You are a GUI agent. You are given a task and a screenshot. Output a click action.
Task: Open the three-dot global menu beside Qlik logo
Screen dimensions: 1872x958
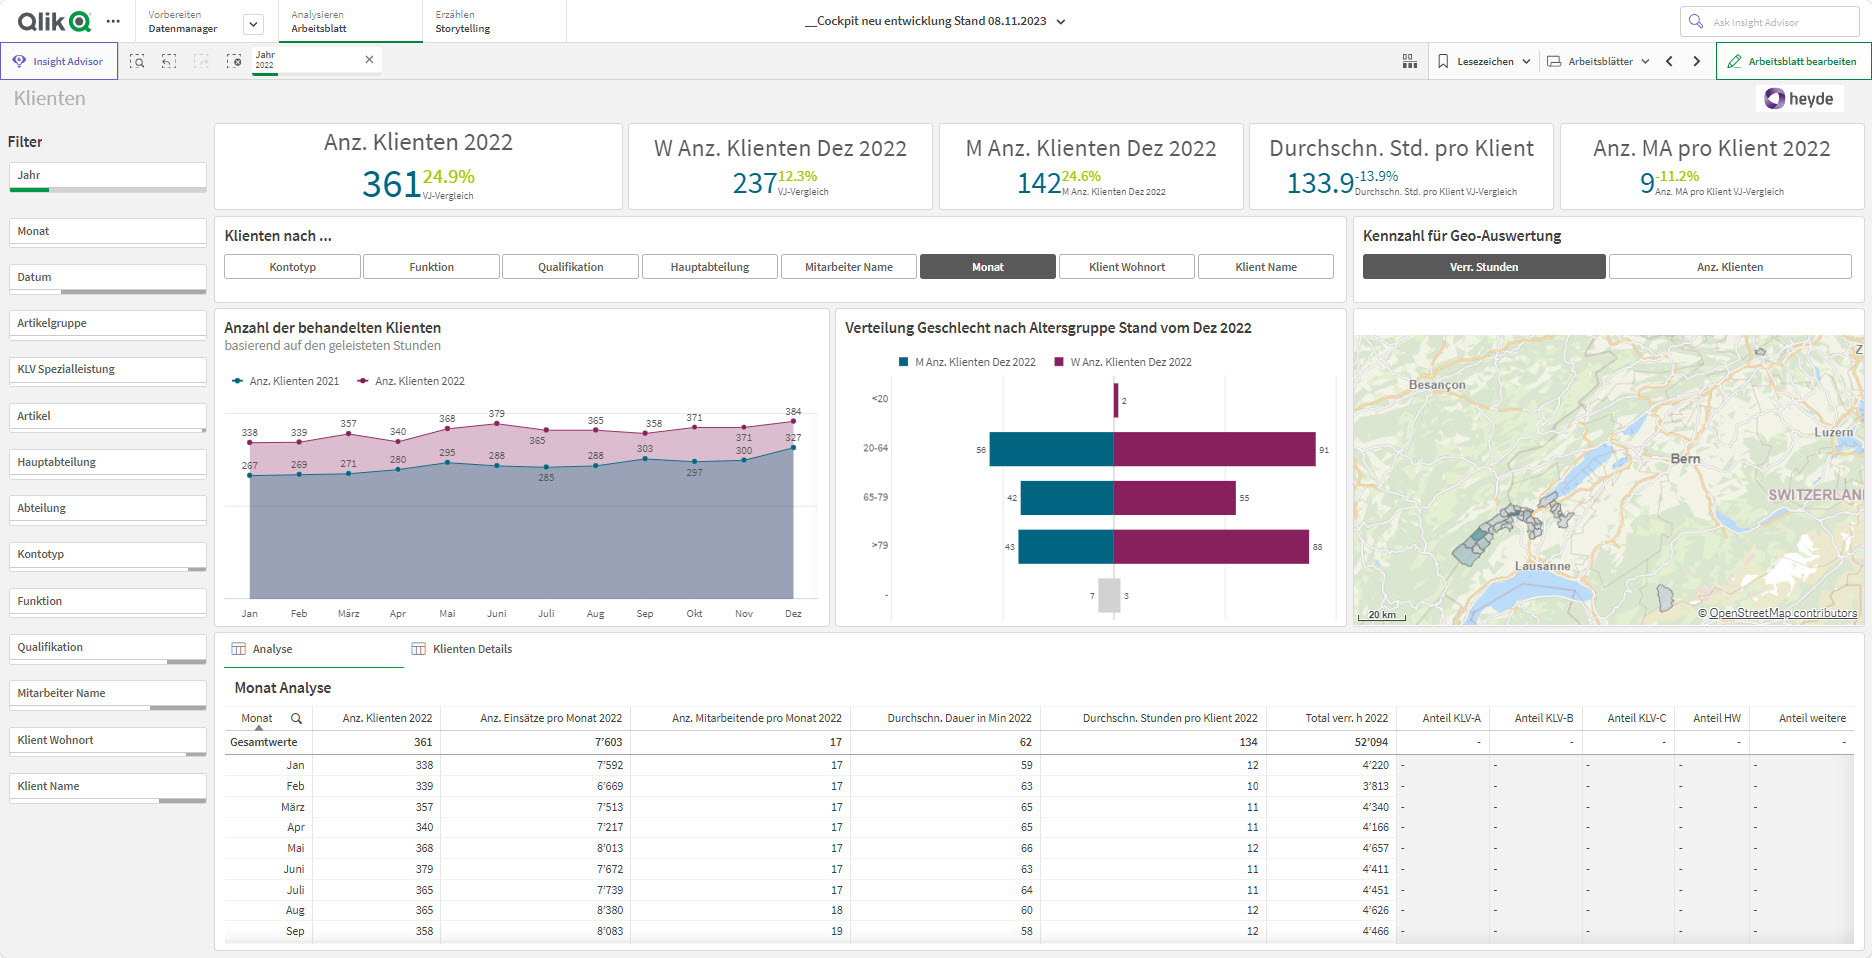[x=113, y=21]
